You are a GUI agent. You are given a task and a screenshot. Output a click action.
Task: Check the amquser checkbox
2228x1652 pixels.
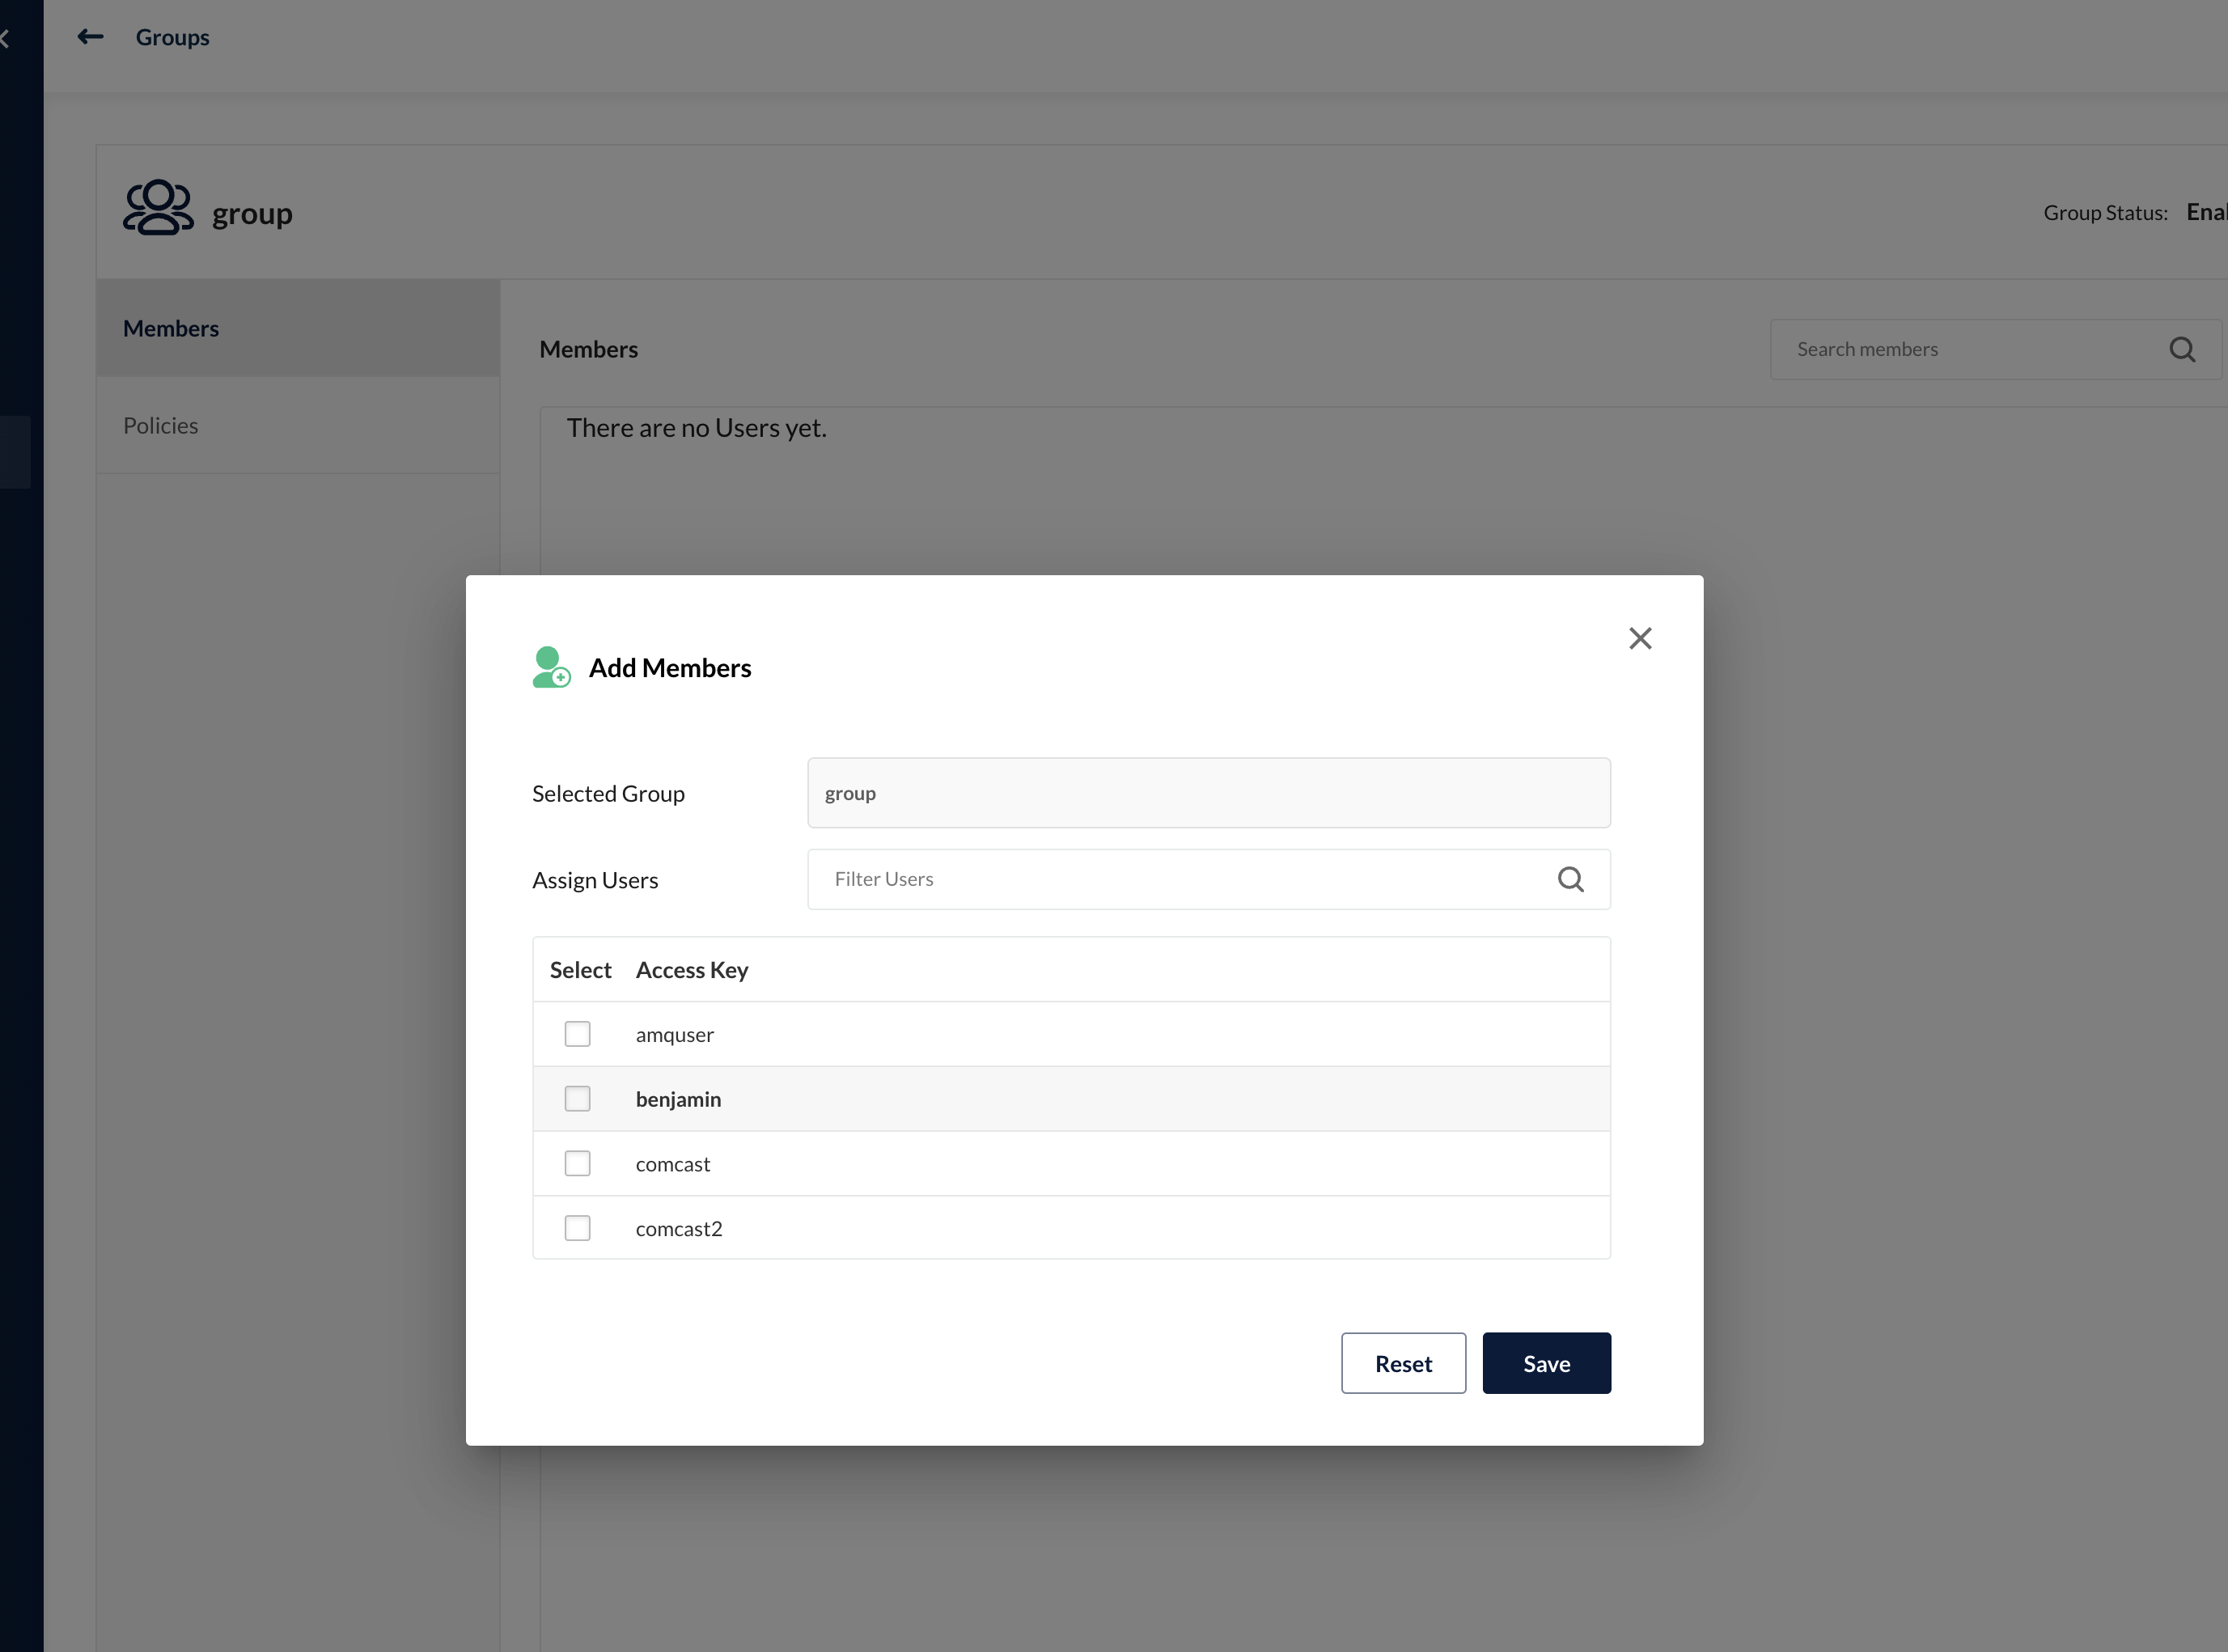click(577, 1033)
